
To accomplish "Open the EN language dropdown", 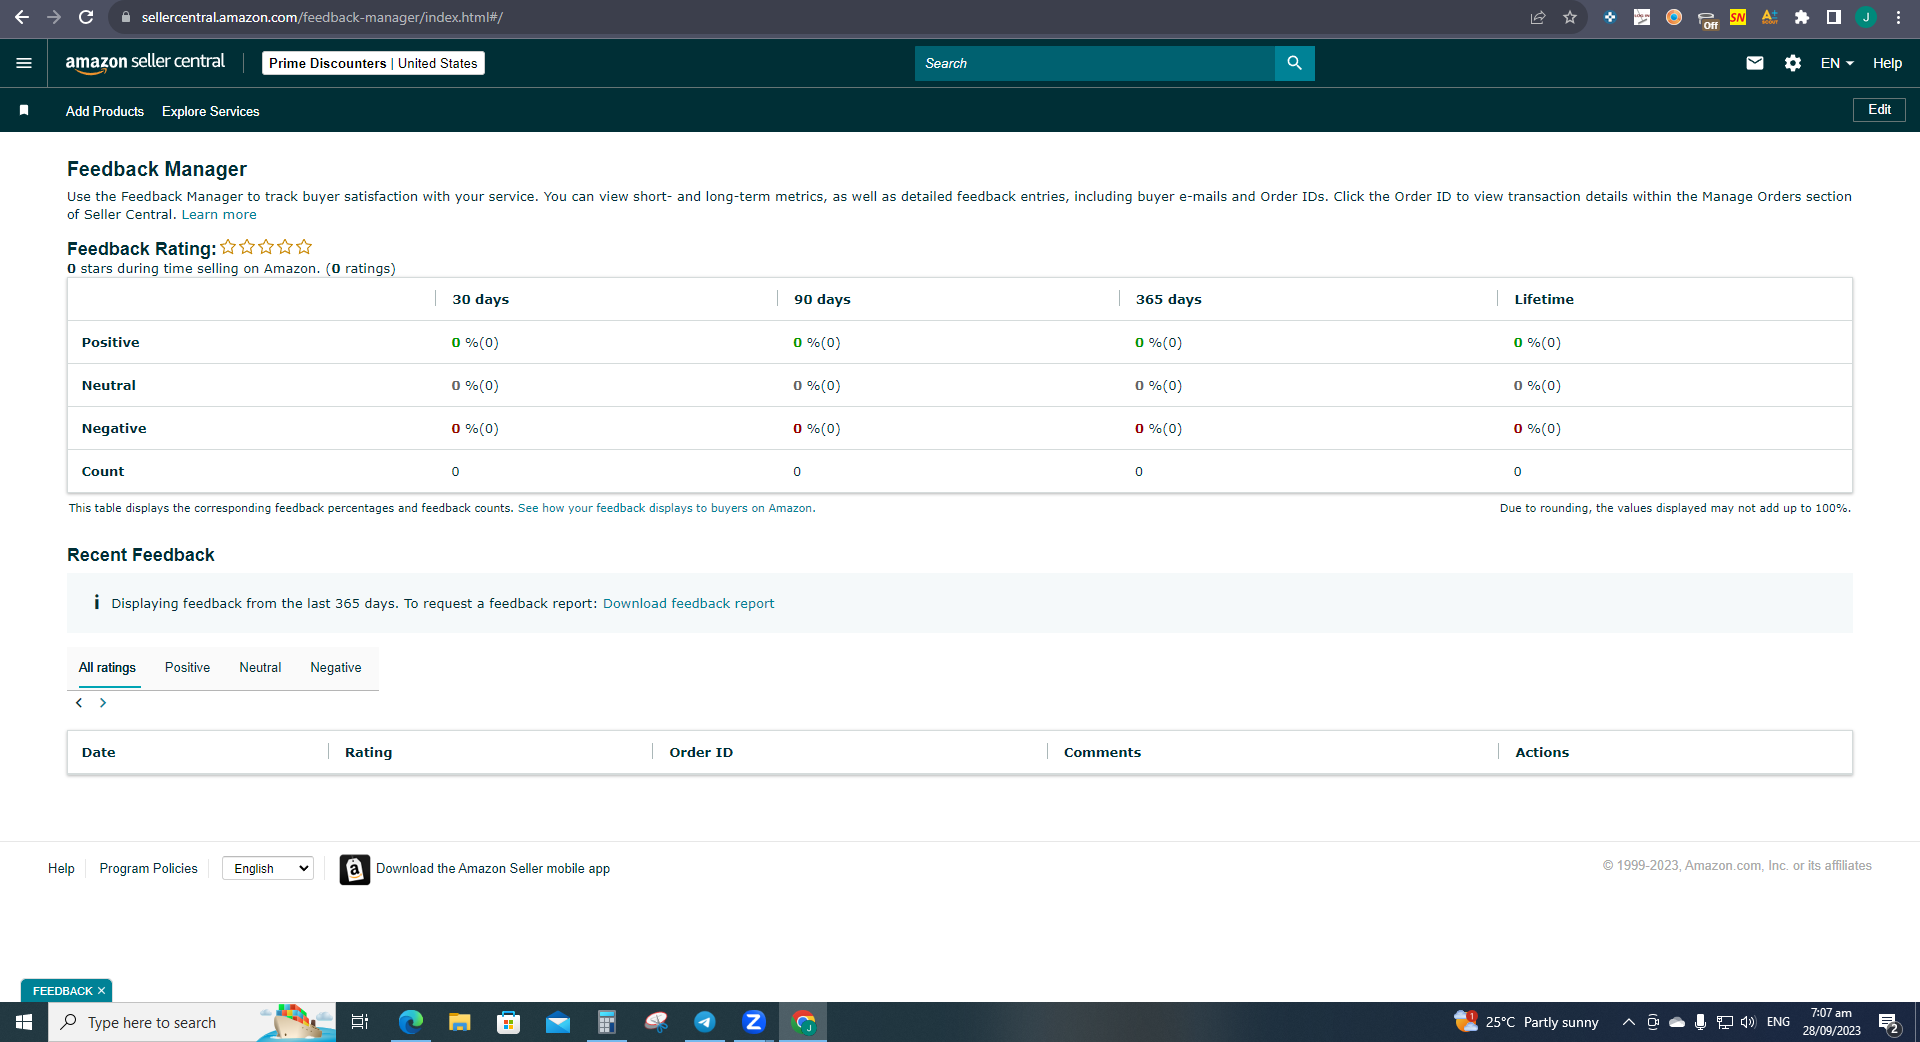I will (1837, 63).
